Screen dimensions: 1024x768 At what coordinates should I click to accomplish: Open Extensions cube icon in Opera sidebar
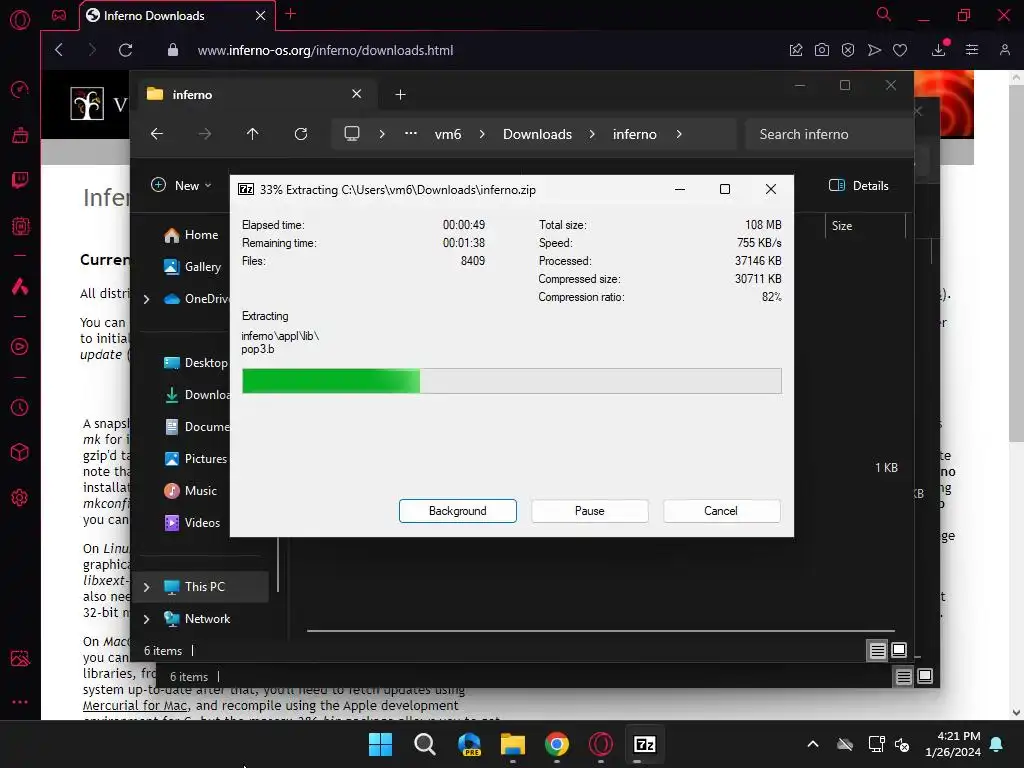(20, 452)
